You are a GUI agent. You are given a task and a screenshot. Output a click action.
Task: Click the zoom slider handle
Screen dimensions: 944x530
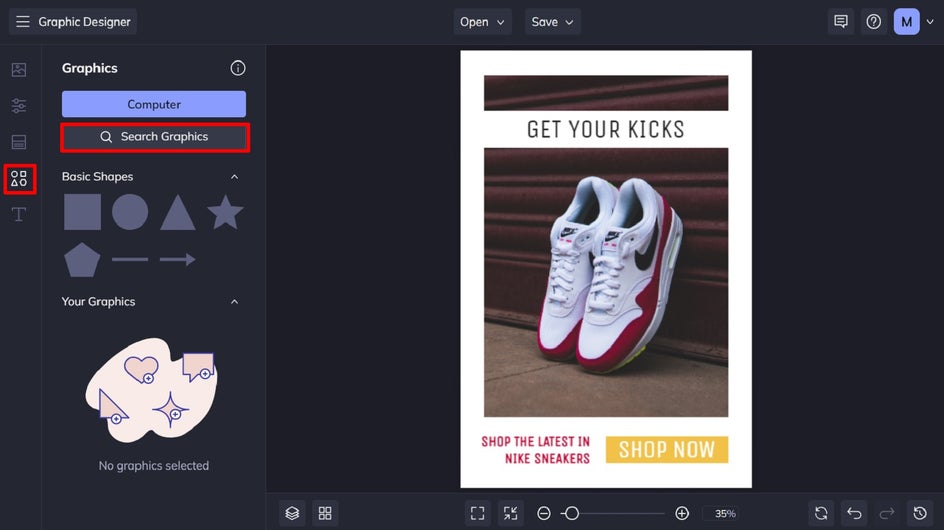[x=572, y=513]
